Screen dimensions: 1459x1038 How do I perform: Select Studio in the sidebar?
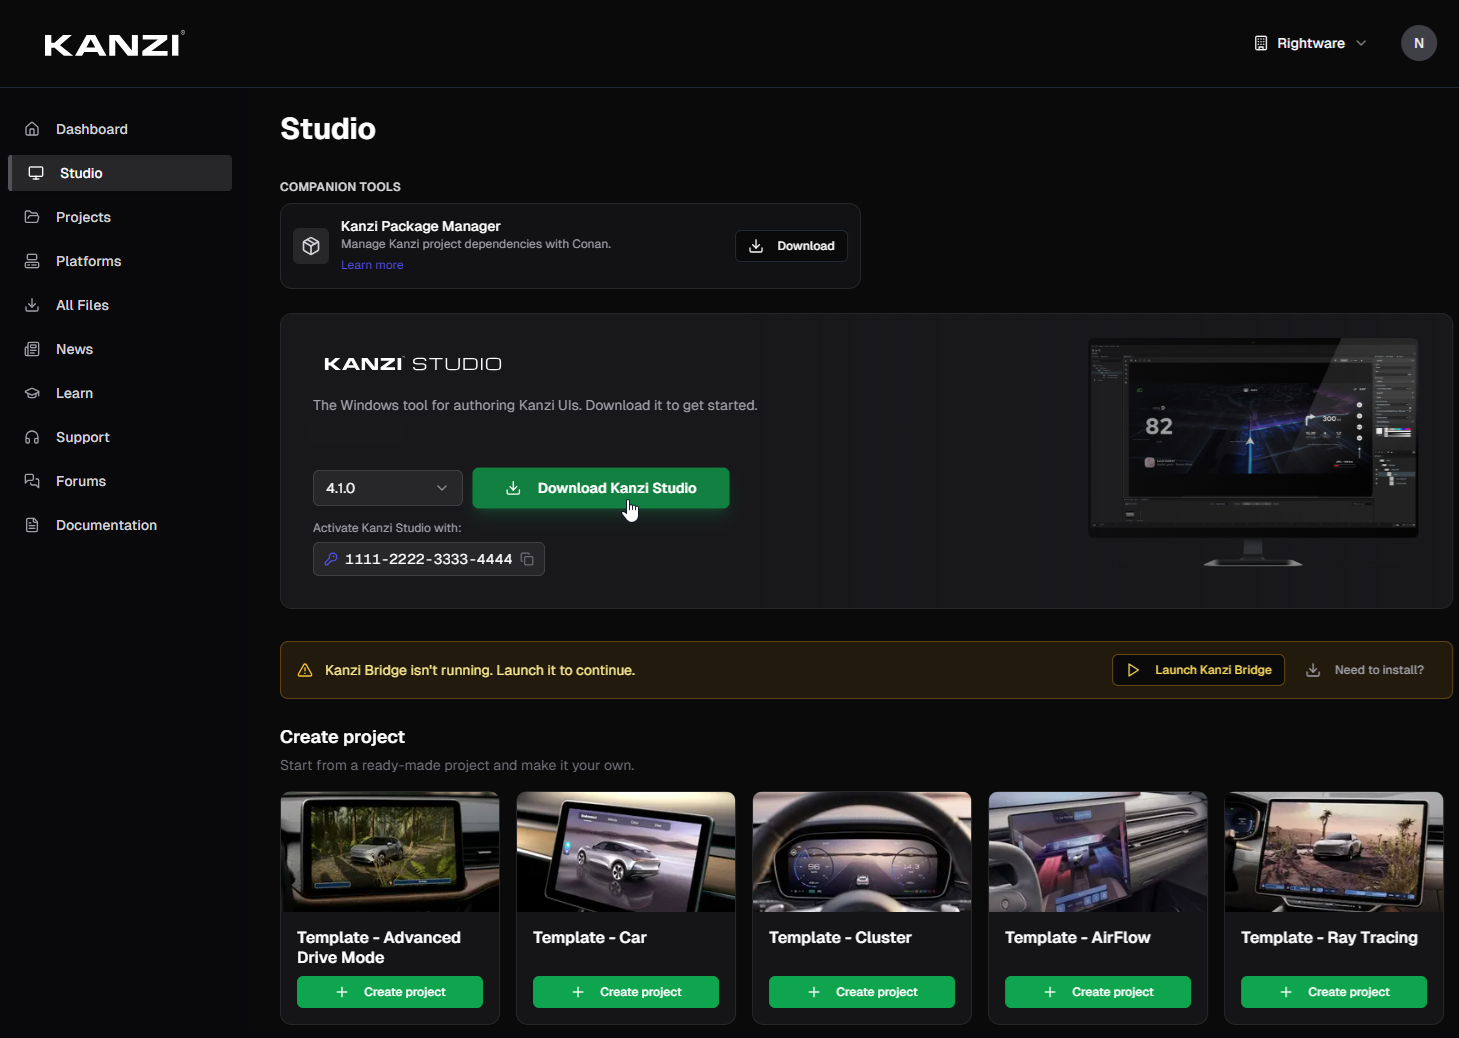click(x=120, y=173)
